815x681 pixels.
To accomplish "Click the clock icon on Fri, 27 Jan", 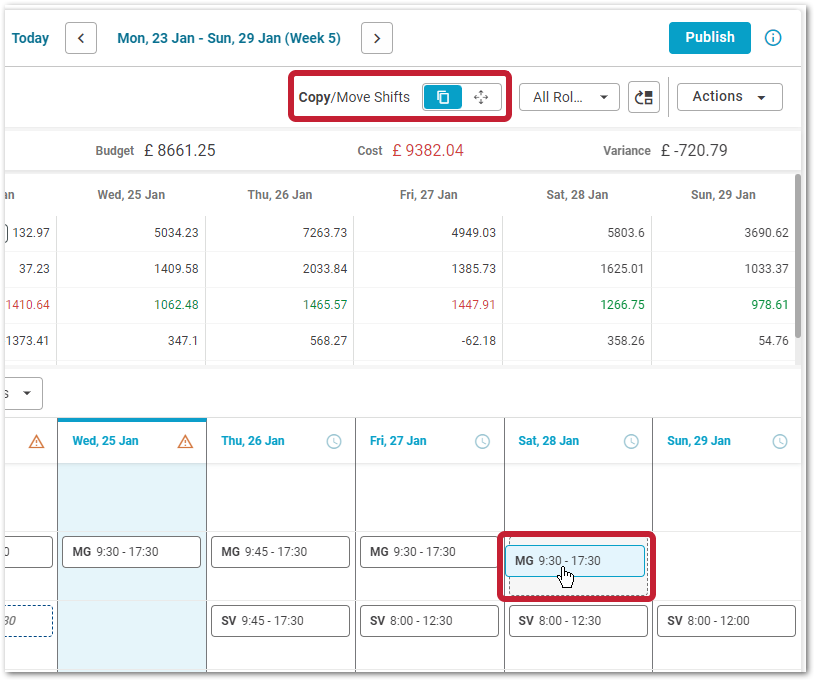I will click(482, 441).
